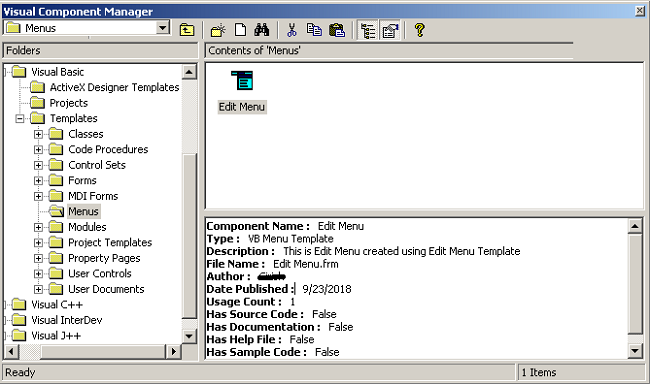Select the User Controls folder label
Screen dimensions: 650x384
point(100,274)
